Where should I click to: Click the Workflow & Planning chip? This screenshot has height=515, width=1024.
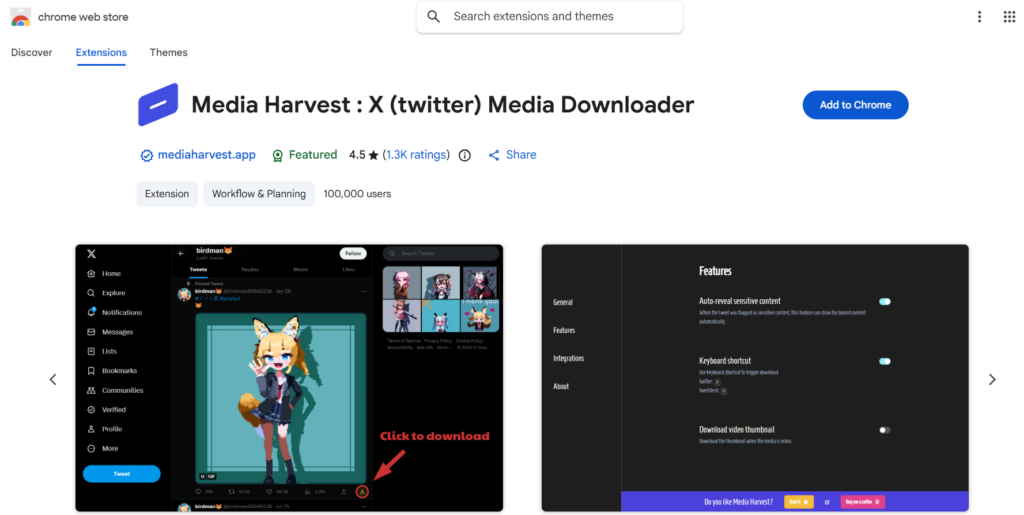pos(259,194)
